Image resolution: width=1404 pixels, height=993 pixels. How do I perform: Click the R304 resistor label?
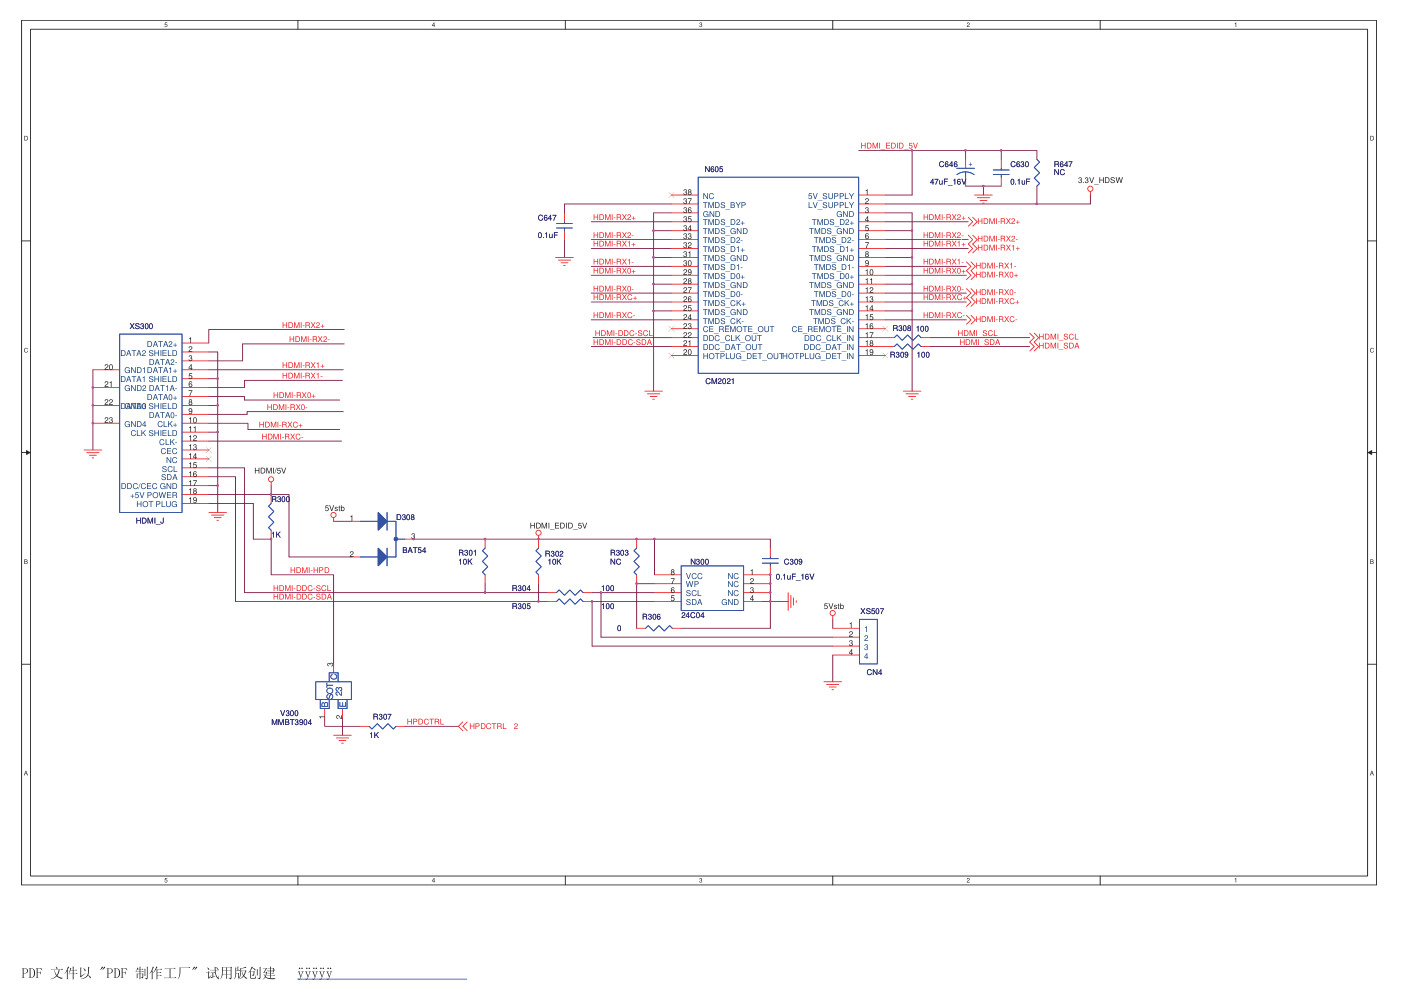[x=521, y=589]
